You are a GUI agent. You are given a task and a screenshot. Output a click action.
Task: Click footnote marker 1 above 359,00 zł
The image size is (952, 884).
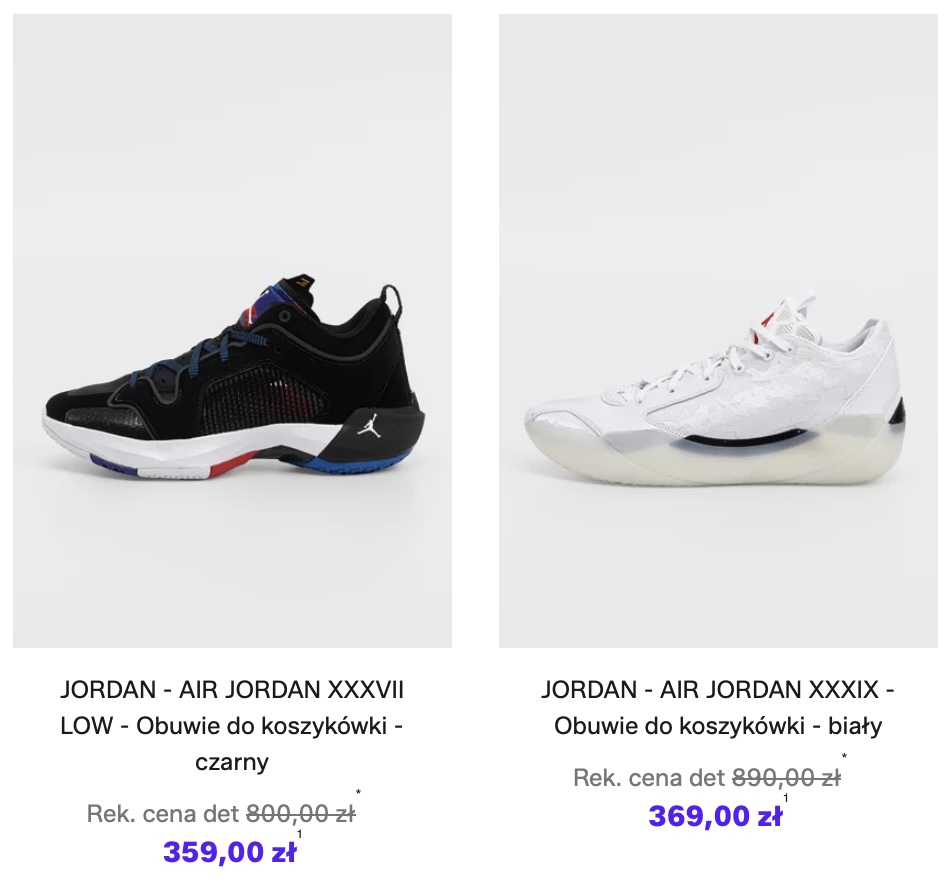click(299, 834)
